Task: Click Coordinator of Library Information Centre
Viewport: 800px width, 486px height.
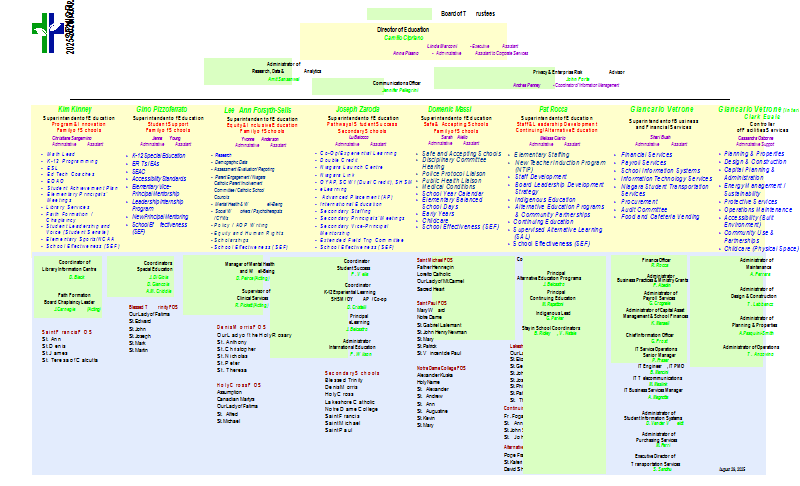Action: click(x=70, y=264)
